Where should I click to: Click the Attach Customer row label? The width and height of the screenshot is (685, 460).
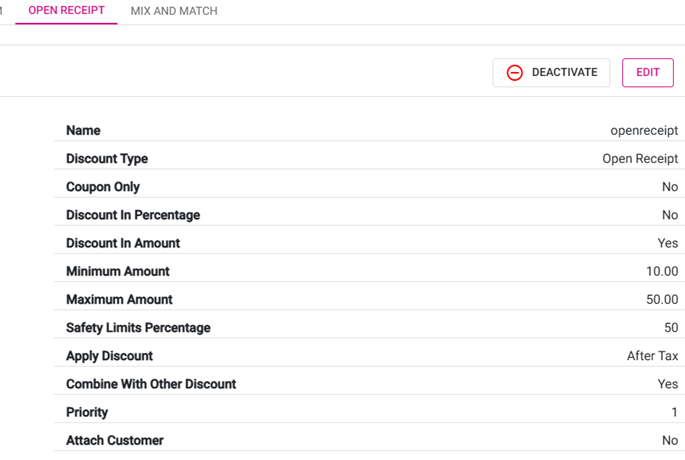click(x=115, y=440)
